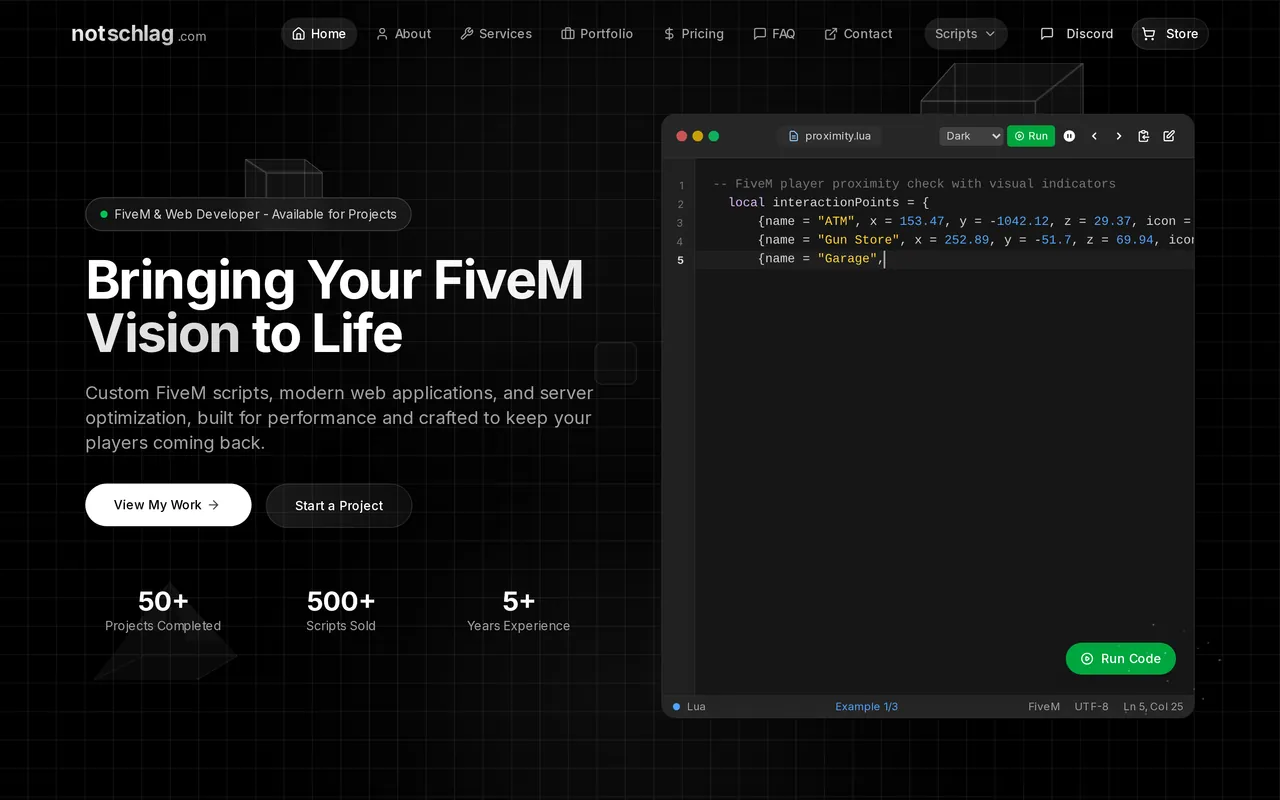The width and height of the screenshot is (1280, 800).
Task: Click the green window dot in code editor
Action: [714, 136]
